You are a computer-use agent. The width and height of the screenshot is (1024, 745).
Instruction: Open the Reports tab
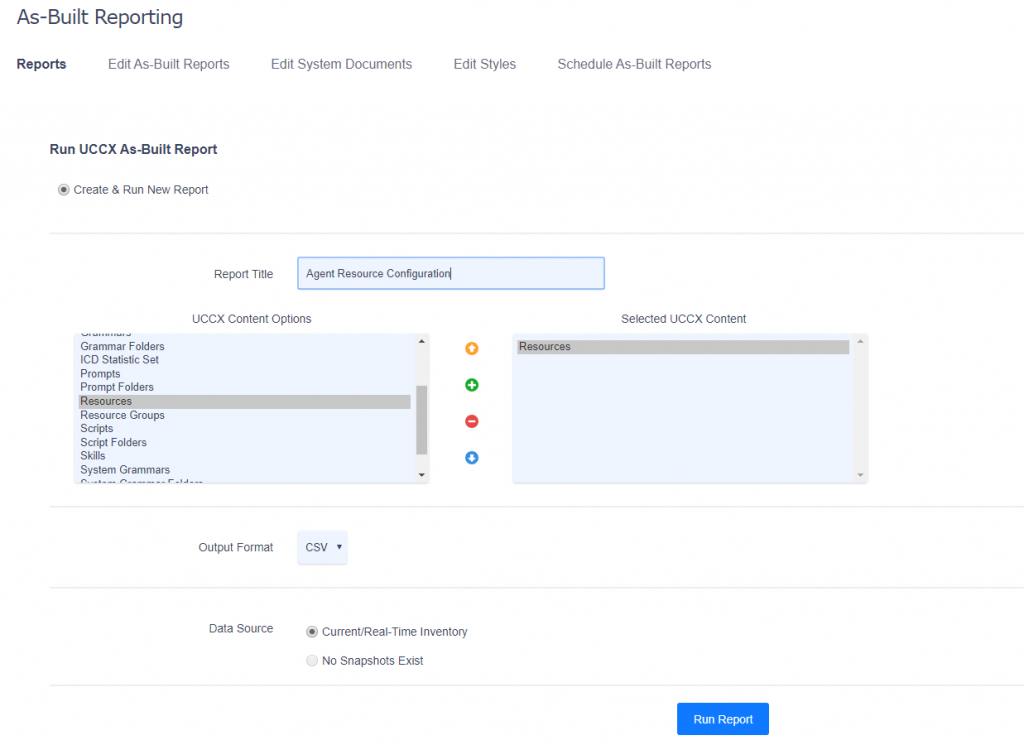point(41,64)
